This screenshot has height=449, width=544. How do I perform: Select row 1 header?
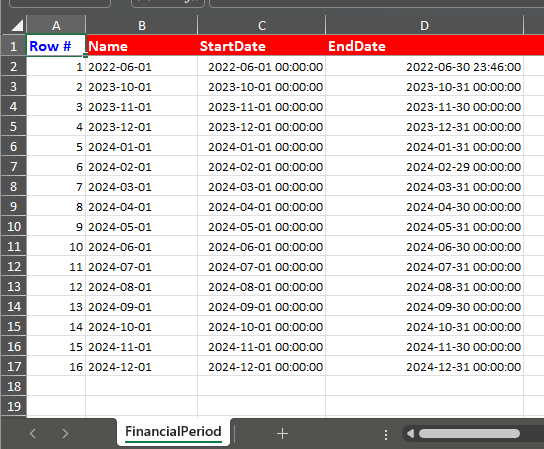(14, 46)
